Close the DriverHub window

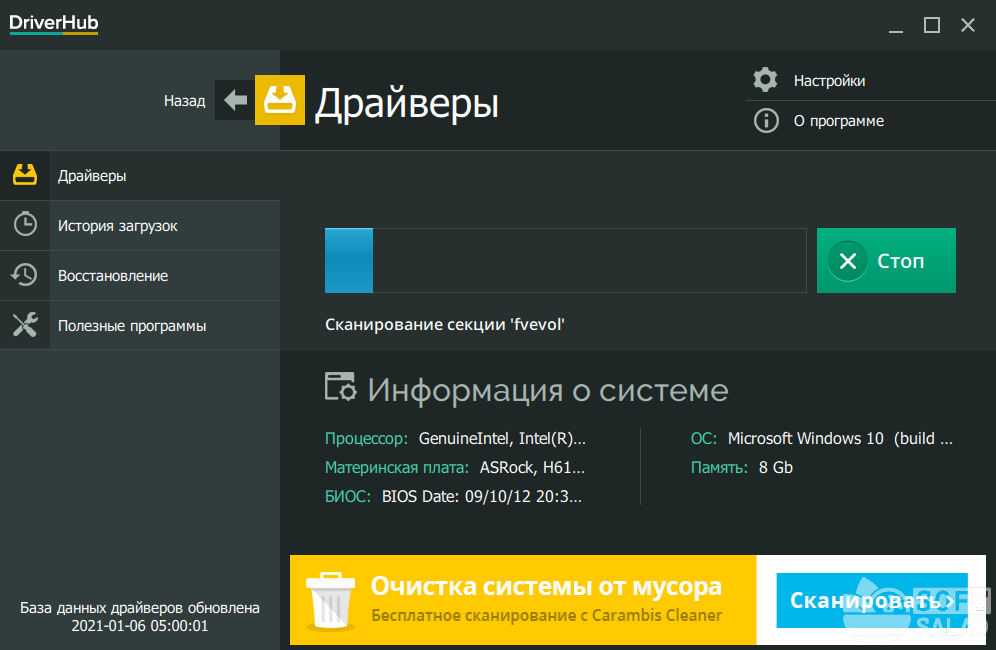(x=968, y=25)
